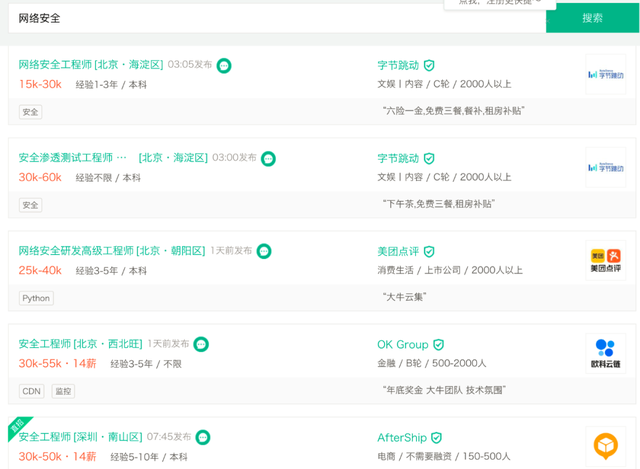Image resolution: width=640 pixels, height=469 pixels.
Task: Click the 年底奖金 大牛团队 技术氛围 text
Action: point(444,390)
